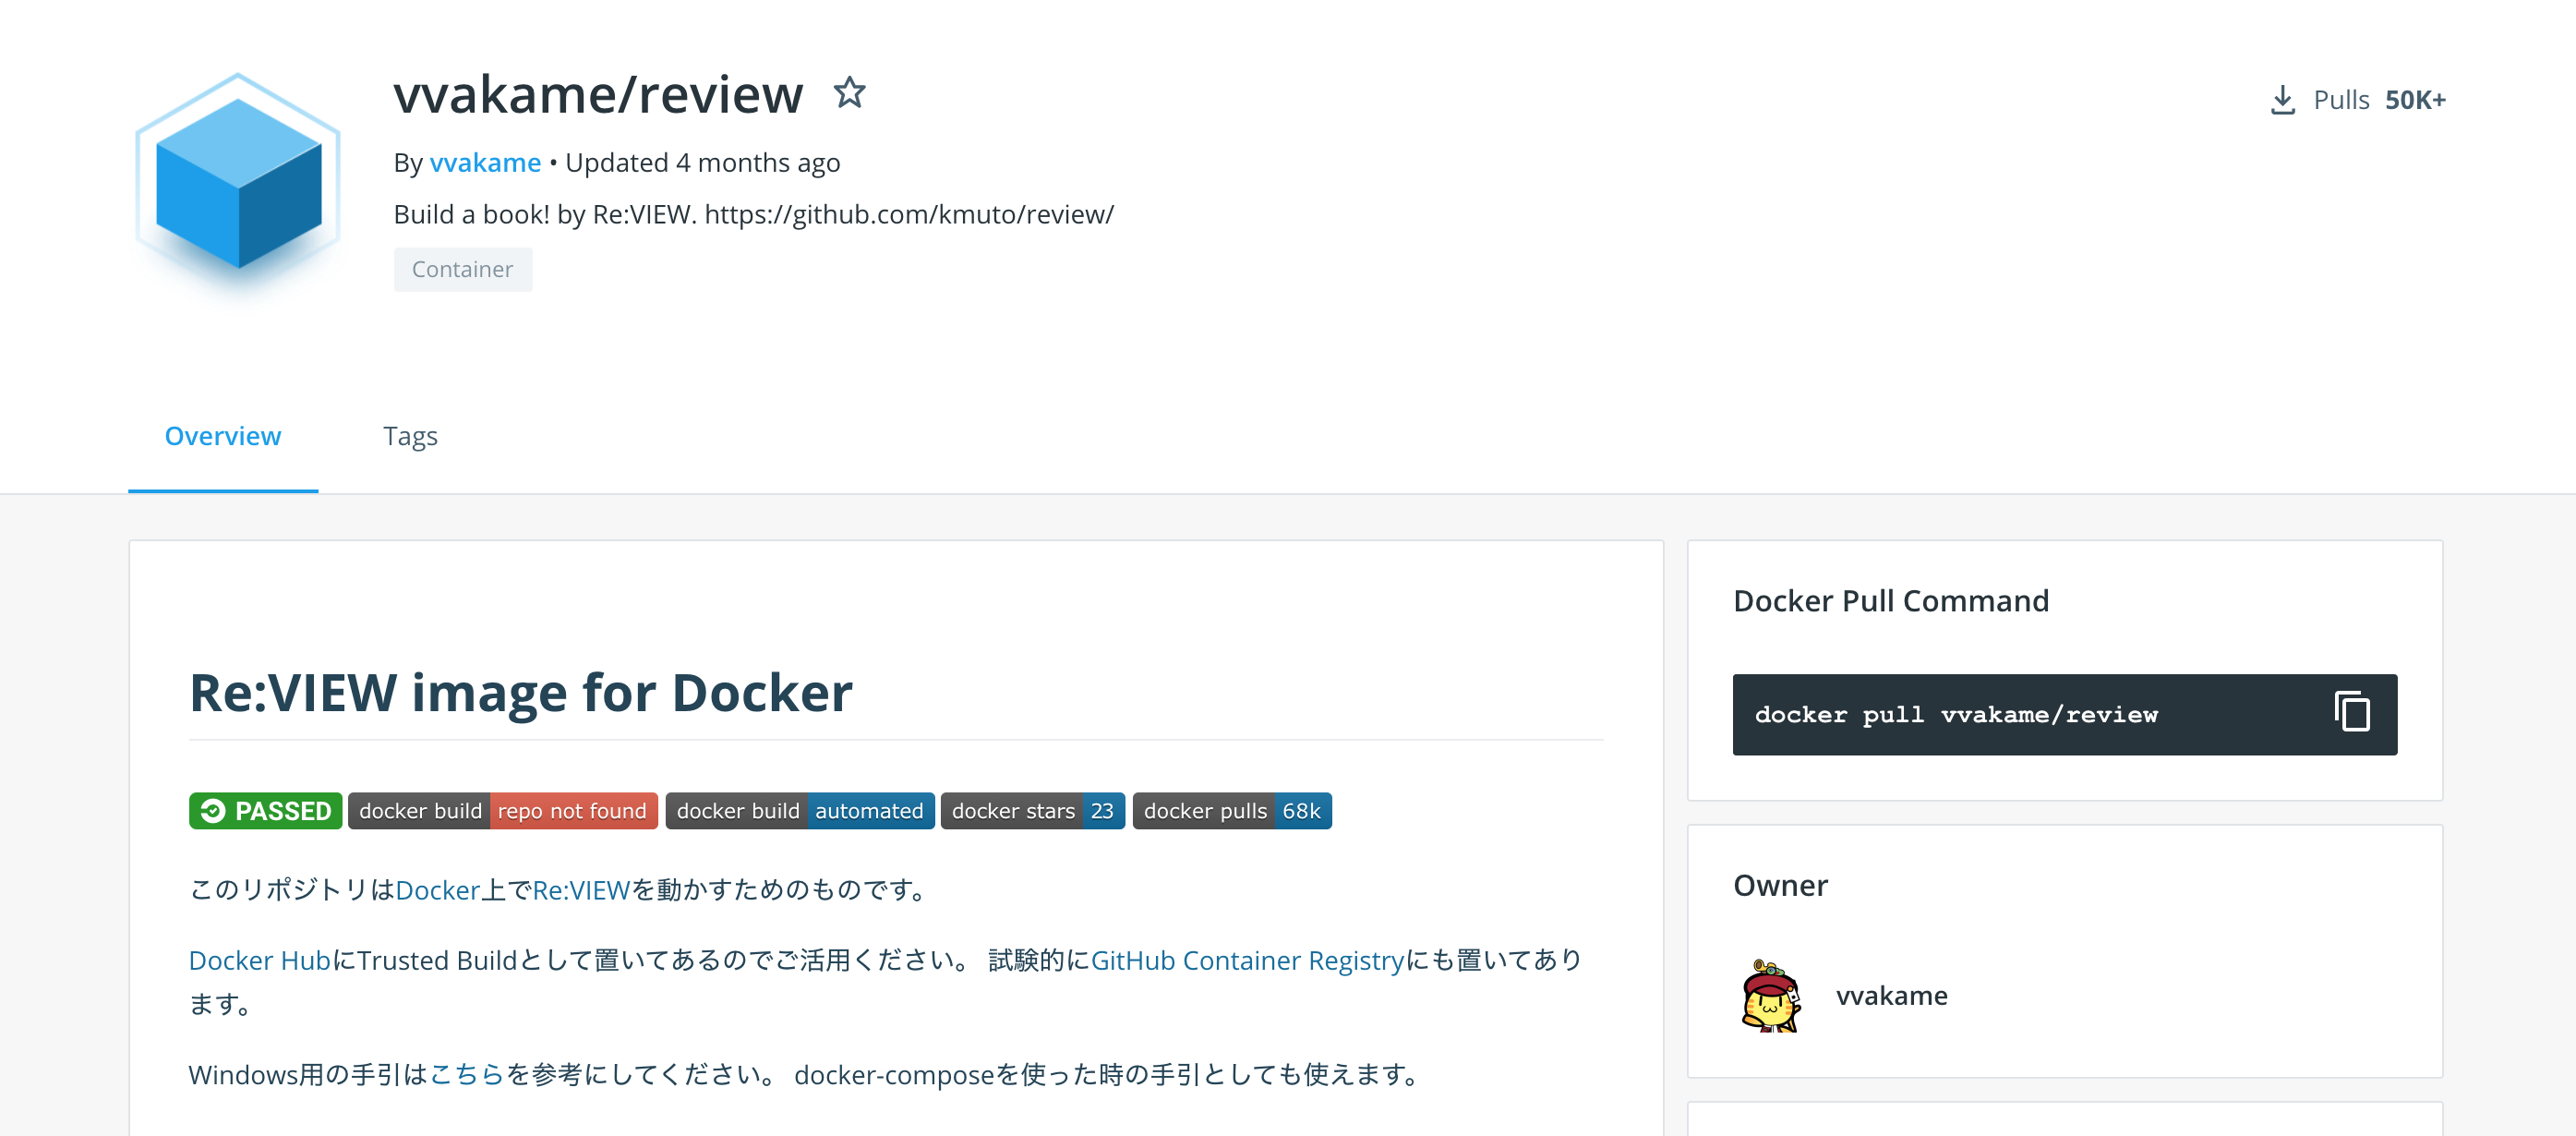The width and height of the screenshot is (2576, 1136).
Task: Click the vvakame/review page title
Action: (x=598, y=95)
